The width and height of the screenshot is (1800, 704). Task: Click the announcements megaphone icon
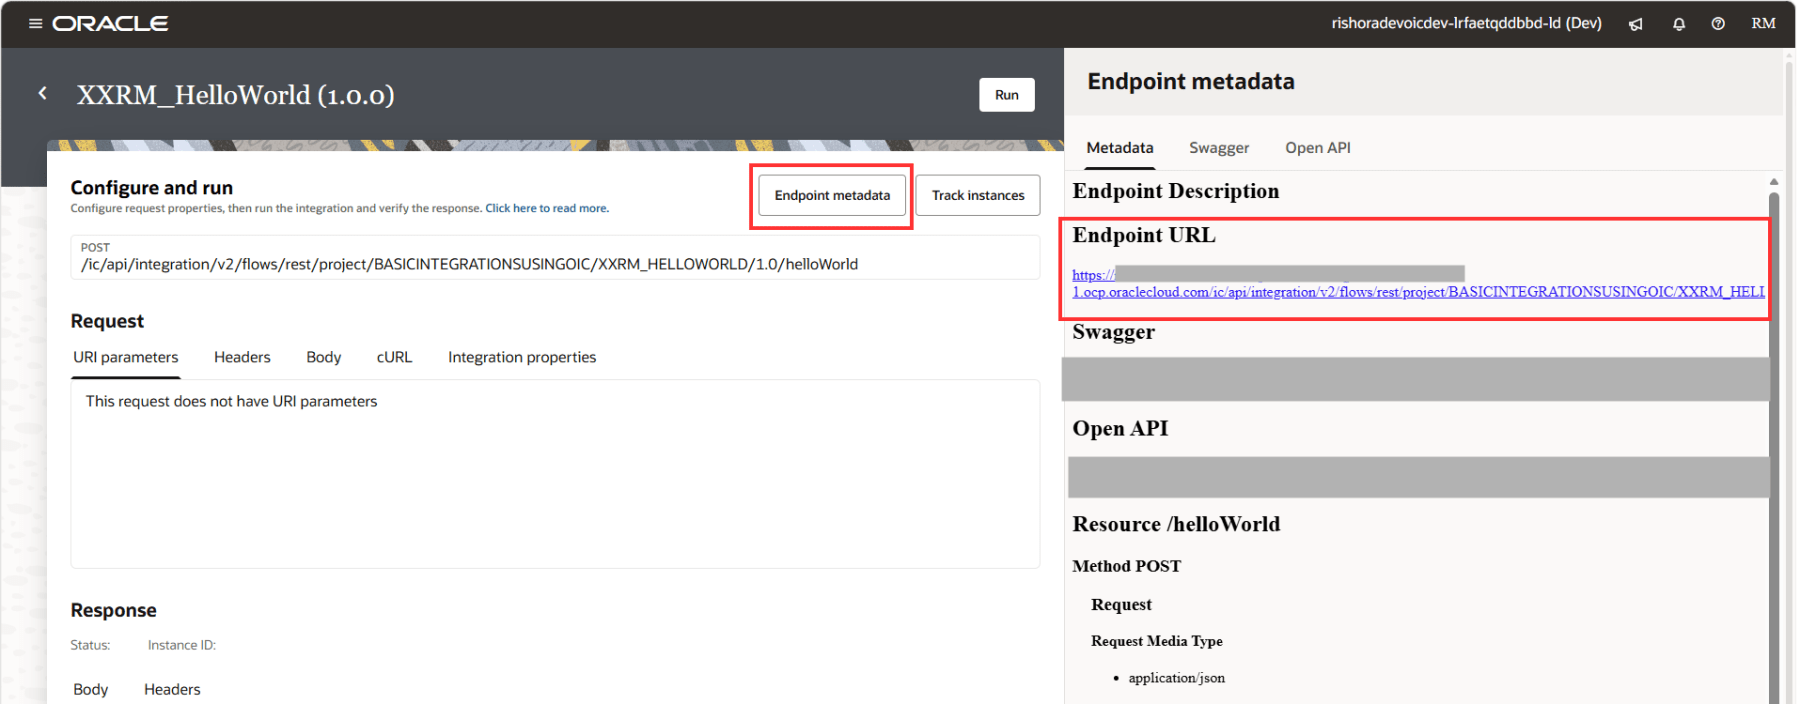point(1635,24)
